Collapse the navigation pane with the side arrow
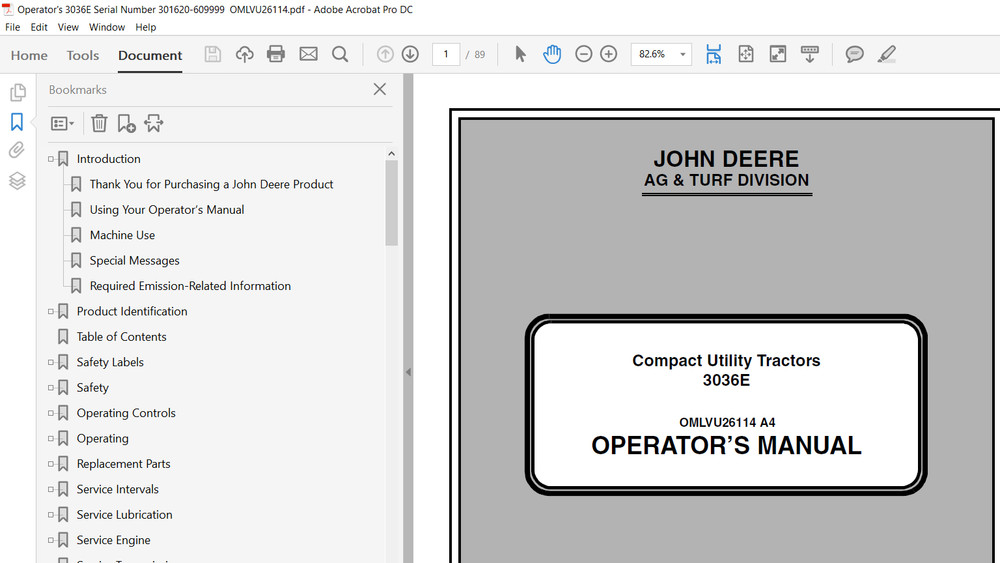Viewport: 1000px width, 563px height. 408,372
